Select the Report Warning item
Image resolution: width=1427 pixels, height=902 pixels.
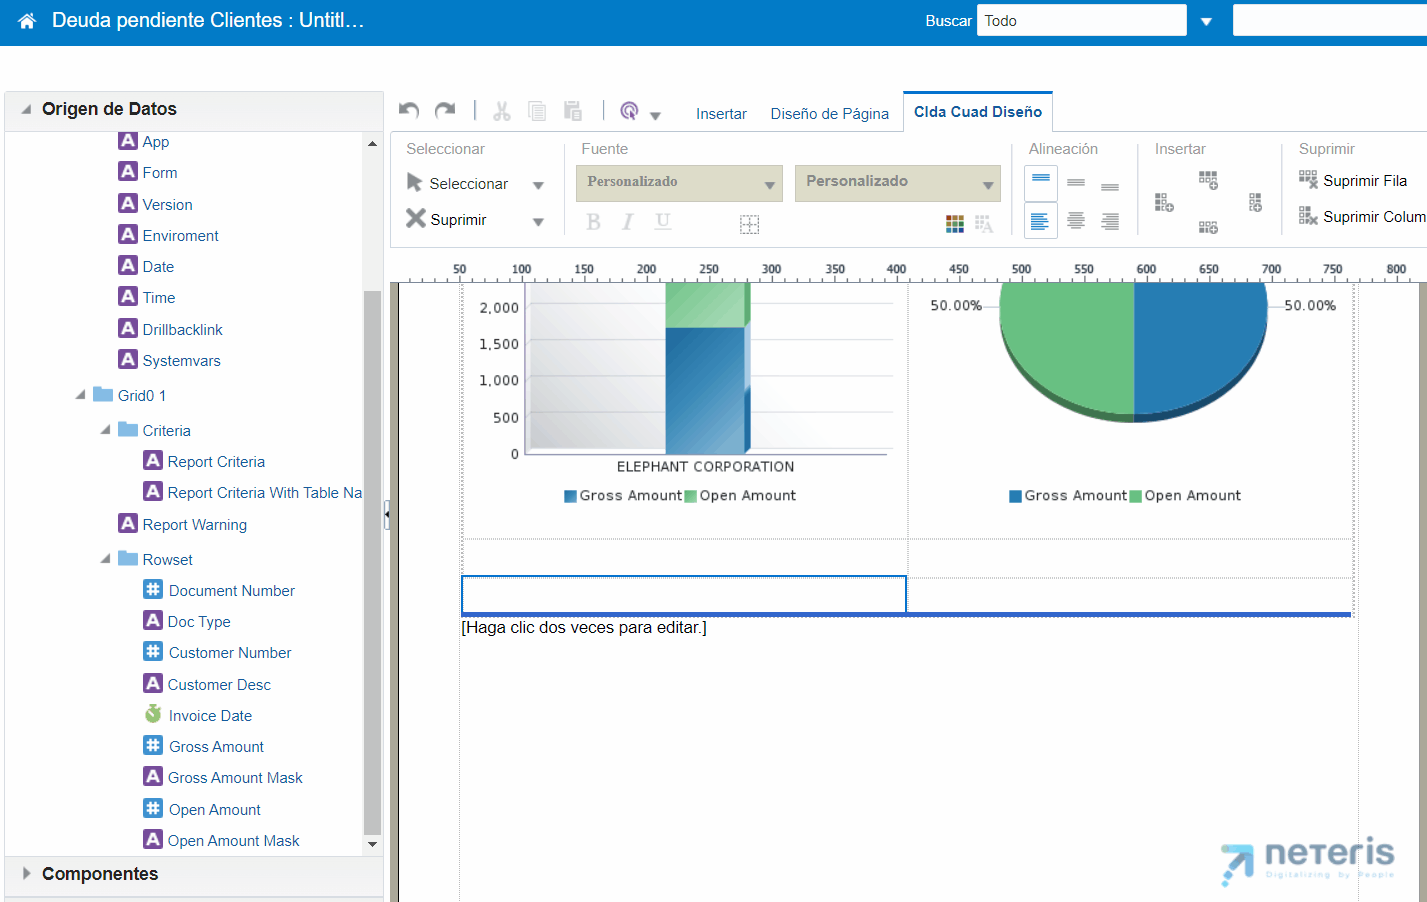click(x=183, y=524)
